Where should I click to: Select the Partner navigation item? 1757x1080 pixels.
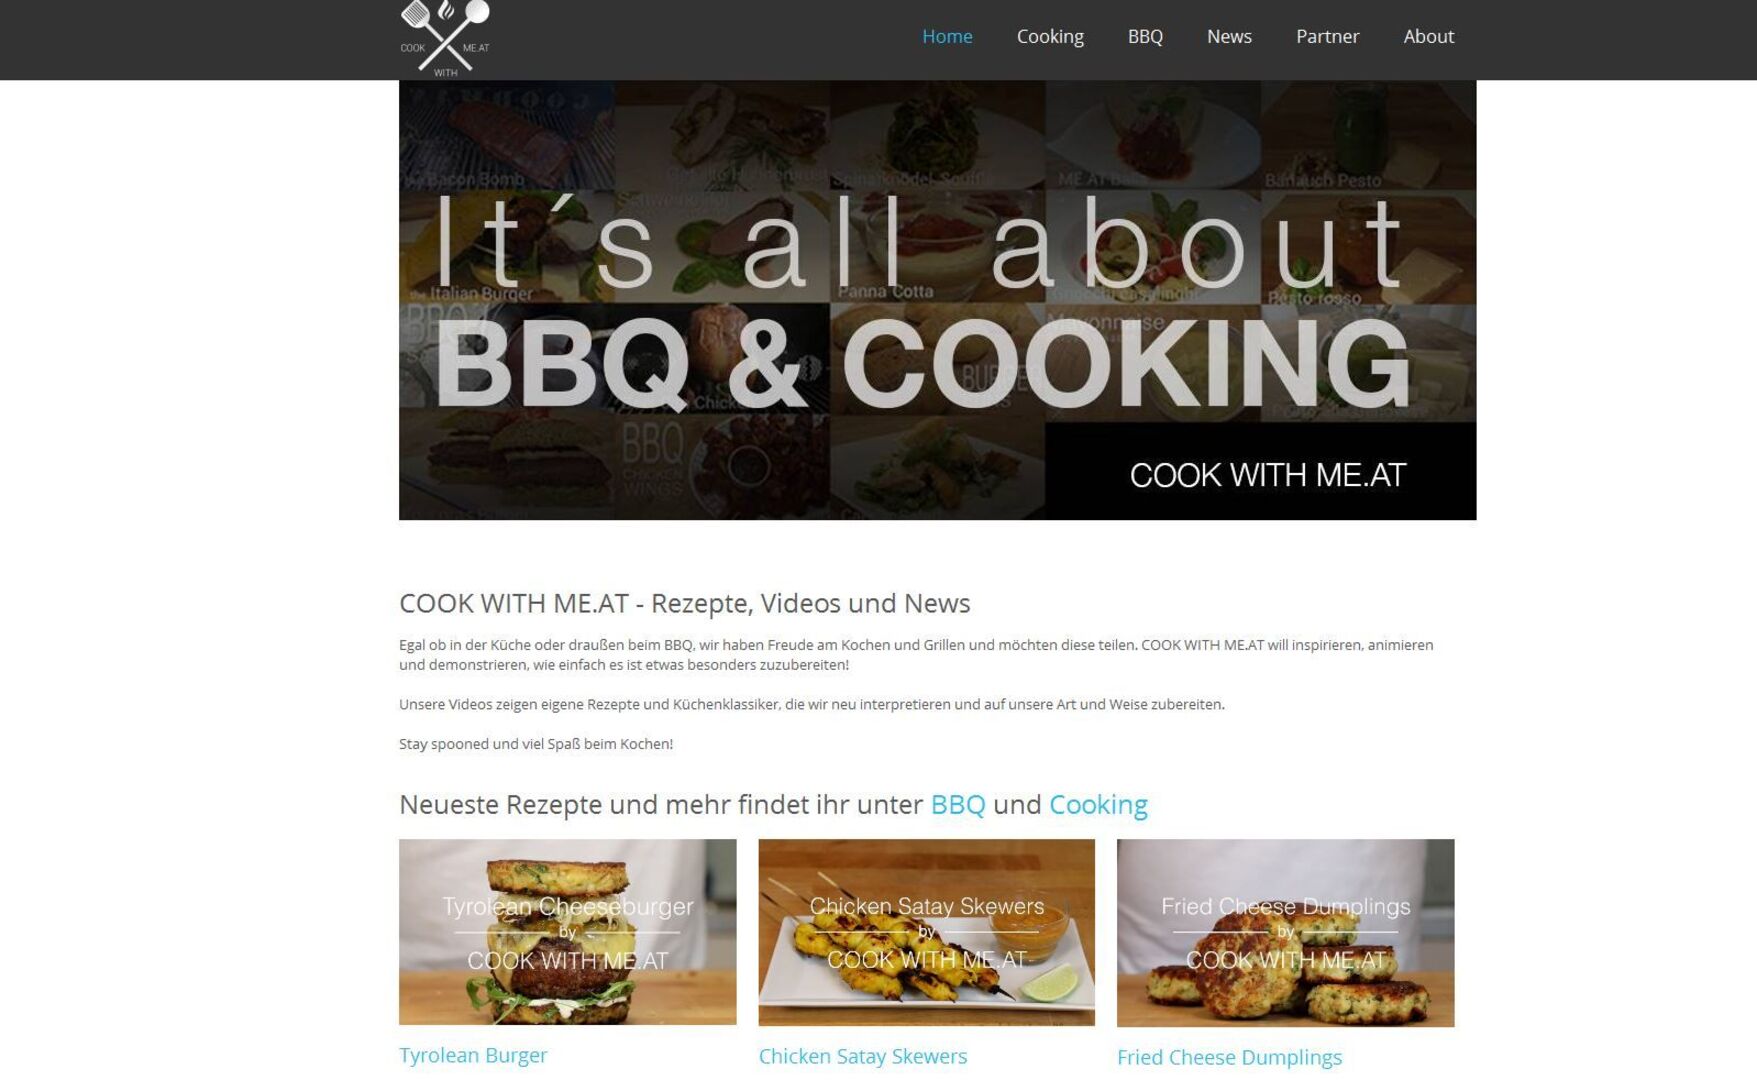pyautogui.click(x=1327, y=36)
